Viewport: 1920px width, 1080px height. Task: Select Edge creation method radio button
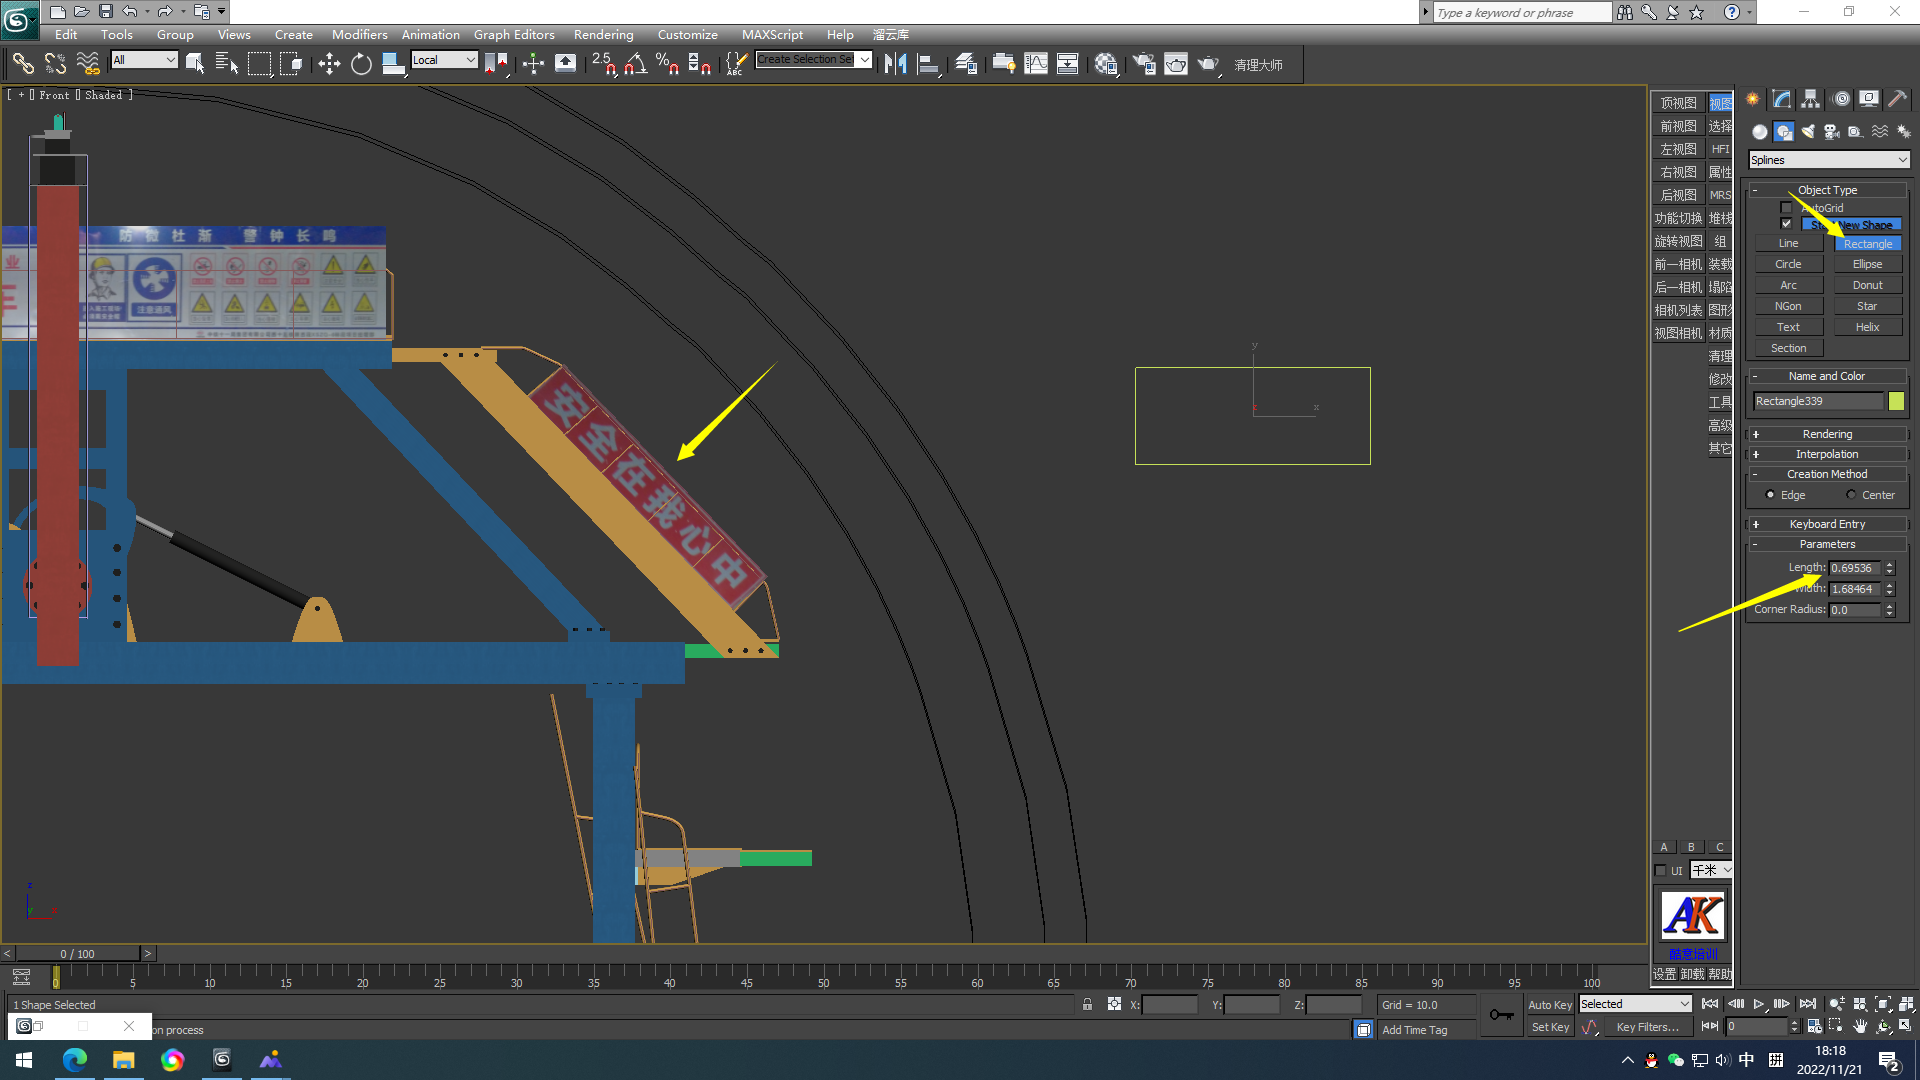[1770, 495]
